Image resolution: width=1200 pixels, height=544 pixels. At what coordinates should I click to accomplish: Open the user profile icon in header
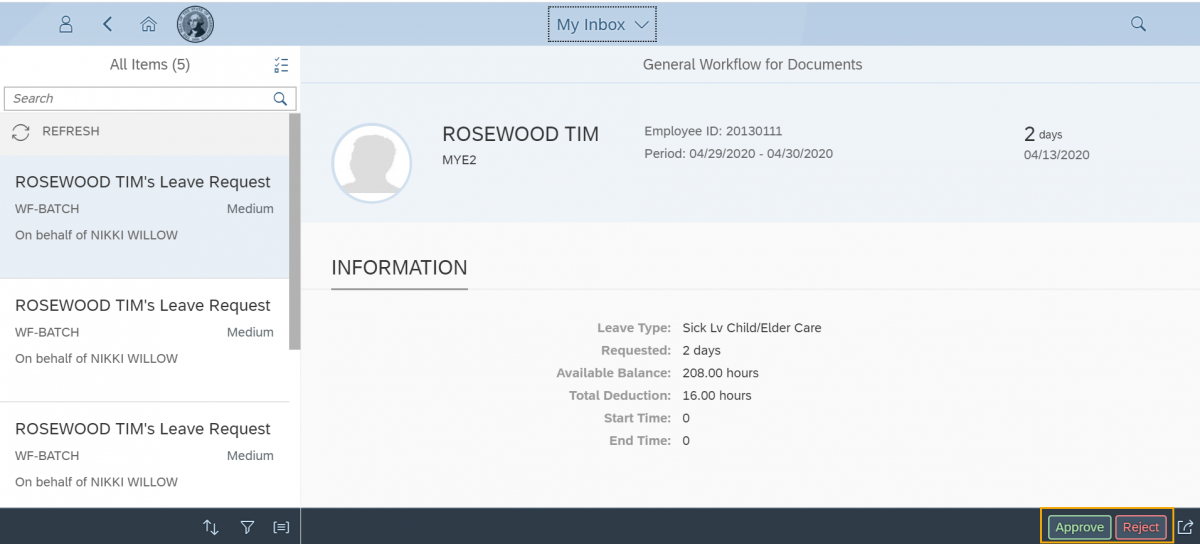pos(66,24)
